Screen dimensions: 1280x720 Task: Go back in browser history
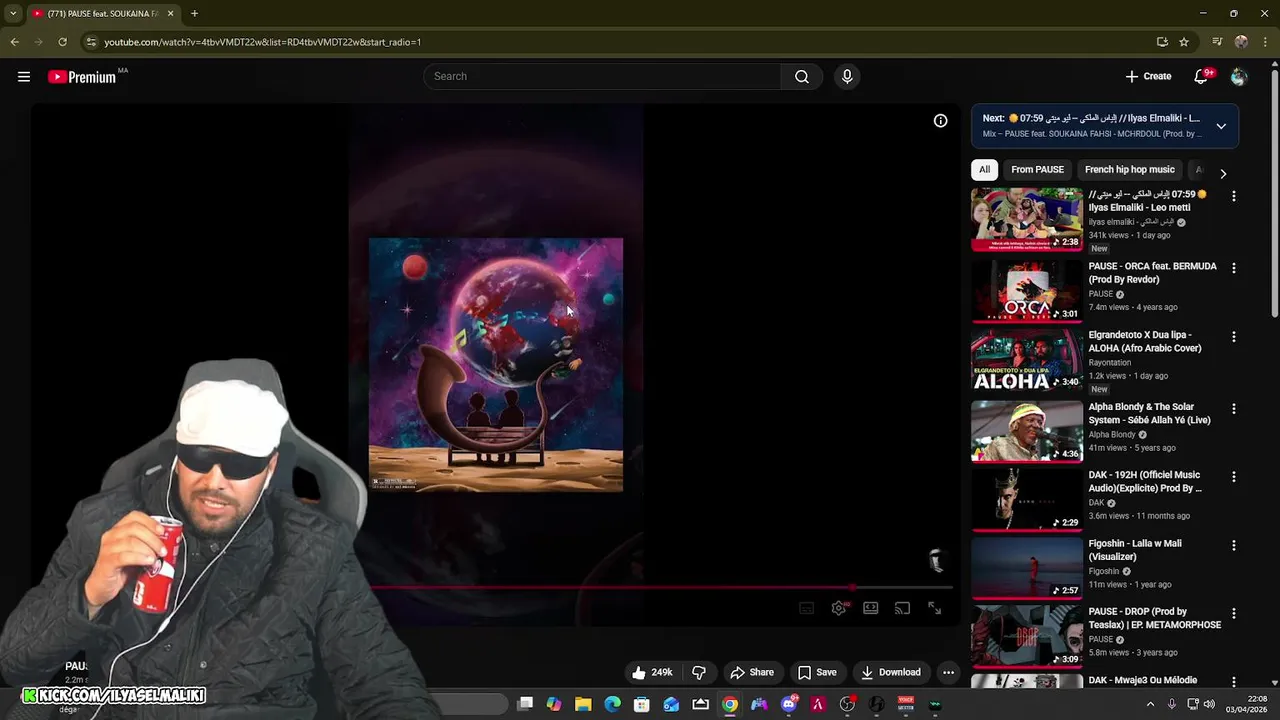pos(14,42)
